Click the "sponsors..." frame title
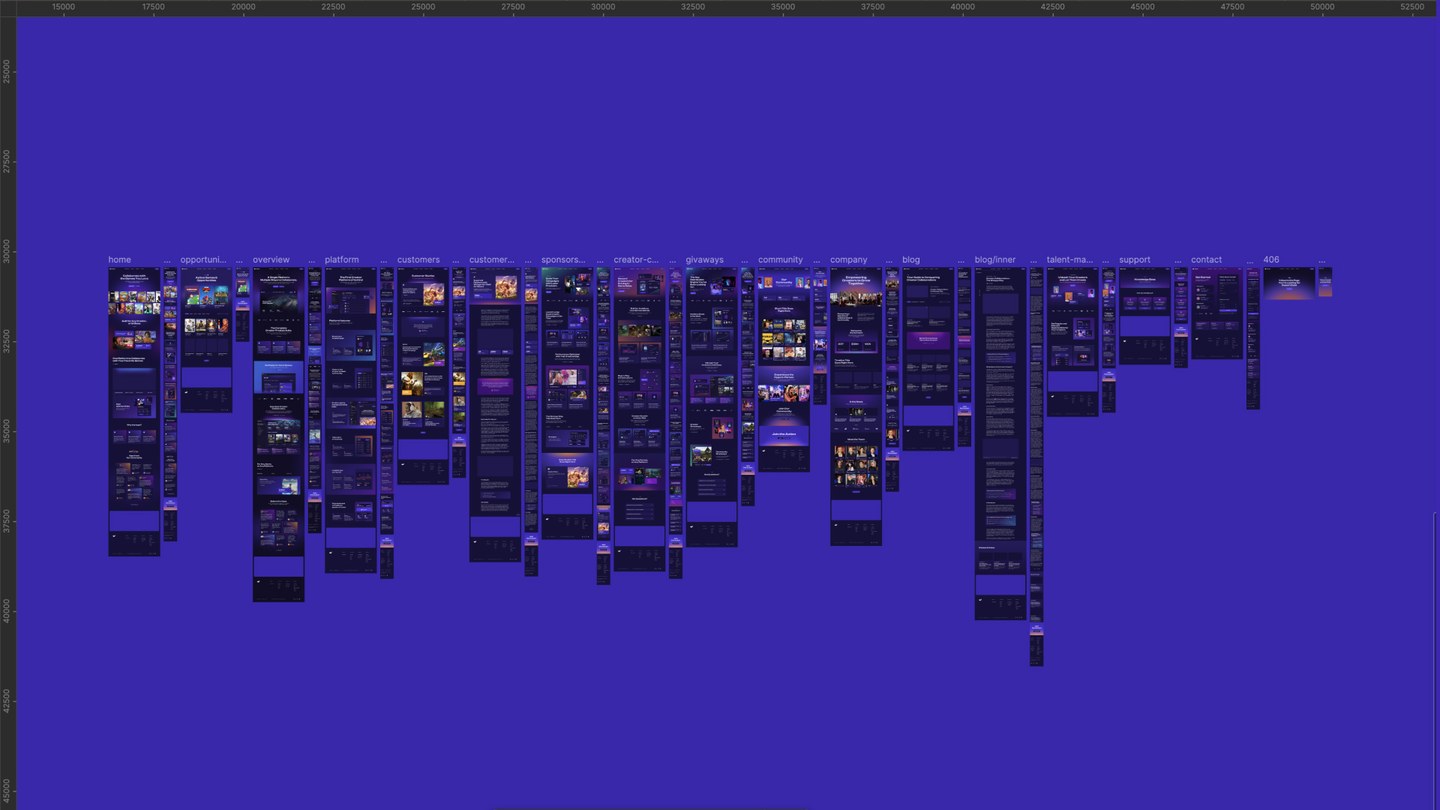This screenshot has width=1440, height=810. point(563,260)
